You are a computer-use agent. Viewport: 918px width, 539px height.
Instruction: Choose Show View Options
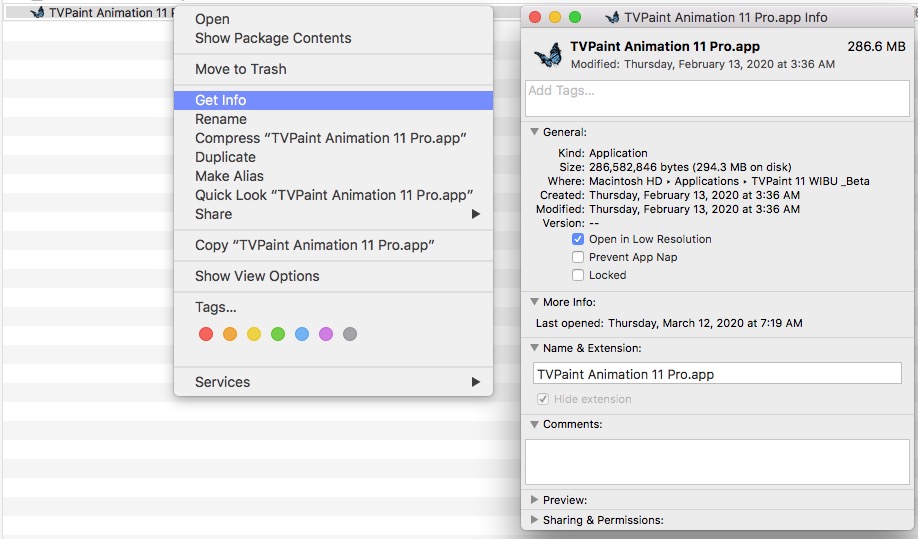(x=333, y=276)
